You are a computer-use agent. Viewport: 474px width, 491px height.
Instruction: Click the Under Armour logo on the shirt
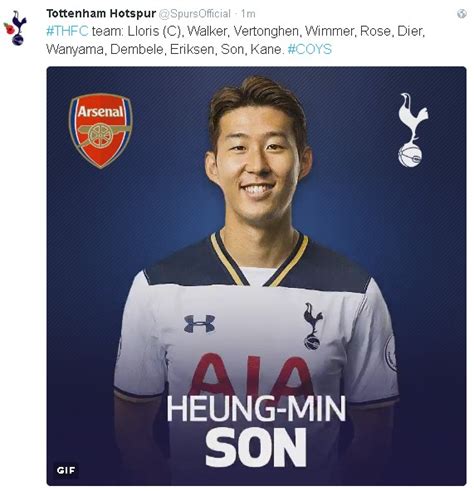click(199, 323)
